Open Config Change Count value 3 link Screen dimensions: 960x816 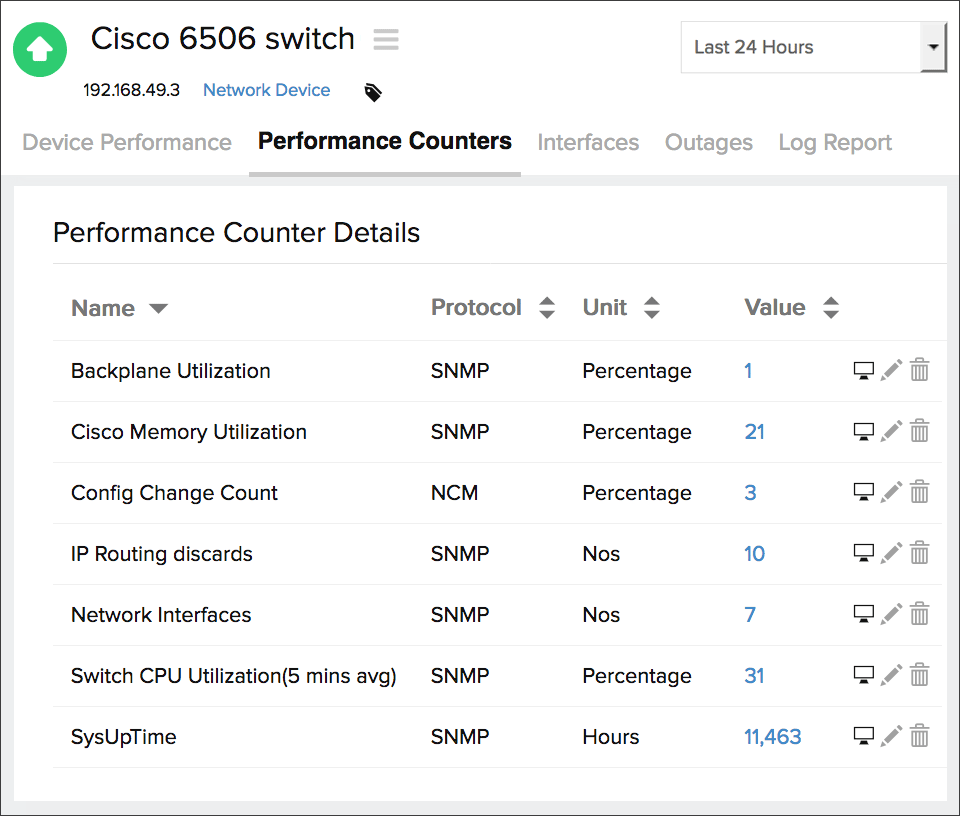pos(750,493)
